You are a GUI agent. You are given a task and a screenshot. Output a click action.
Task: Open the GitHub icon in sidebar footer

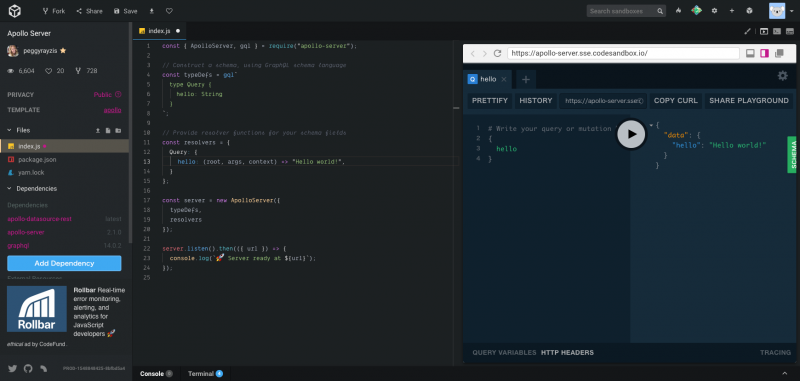click(x=28, y=368)
